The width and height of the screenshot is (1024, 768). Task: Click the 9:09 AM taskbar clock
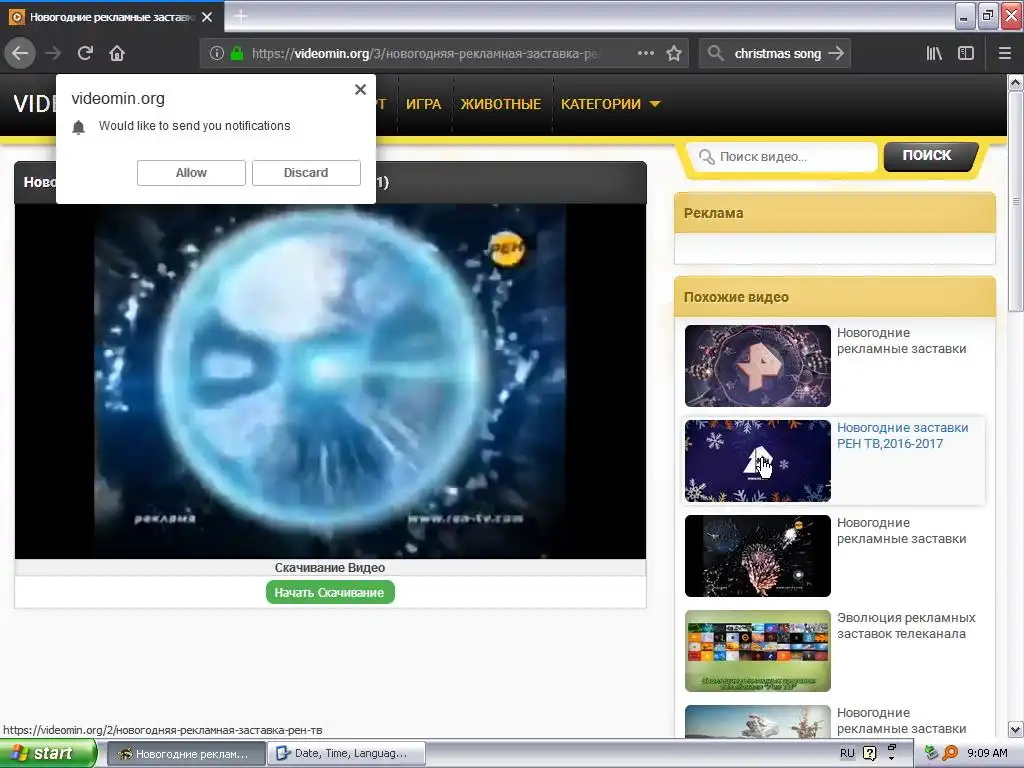tap(987, 753)
